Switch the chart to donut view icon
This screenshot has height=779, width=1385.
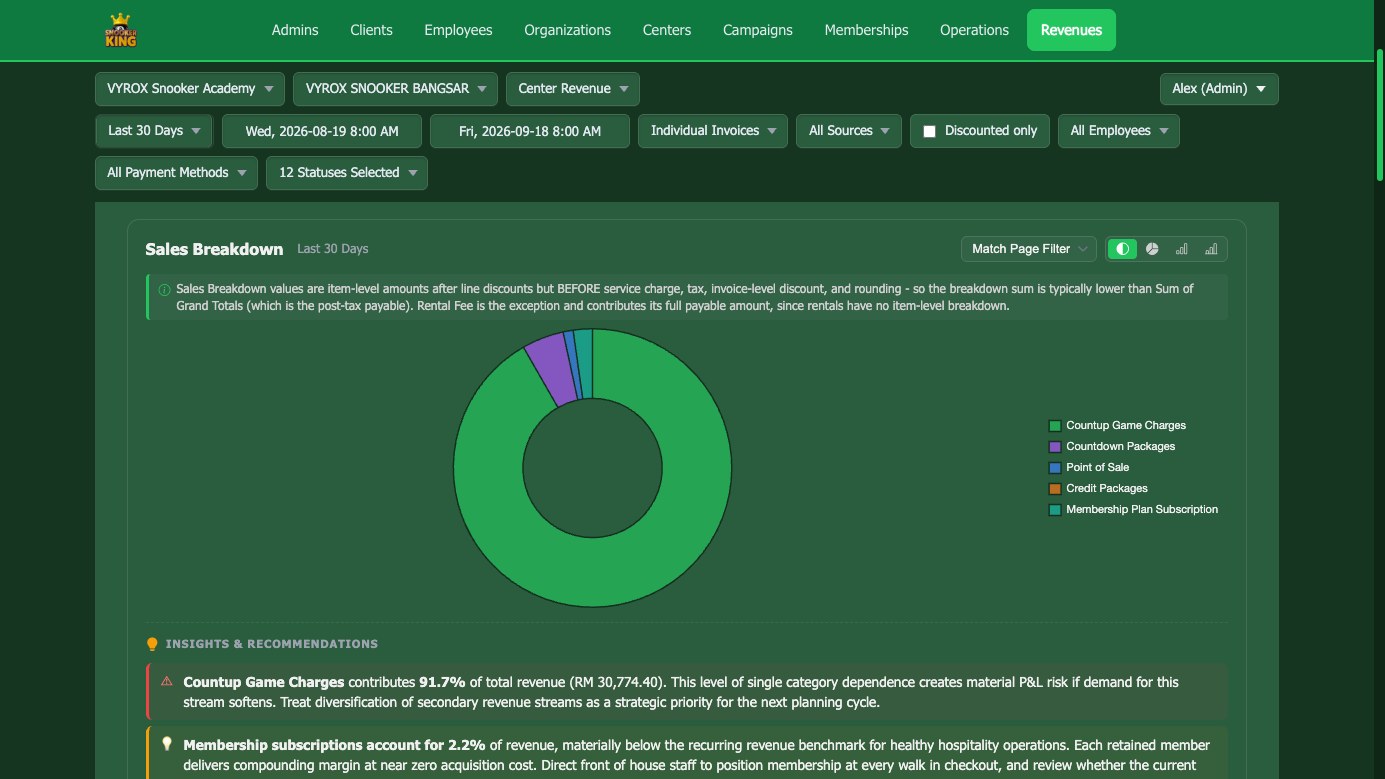[x=1123, y=249]
